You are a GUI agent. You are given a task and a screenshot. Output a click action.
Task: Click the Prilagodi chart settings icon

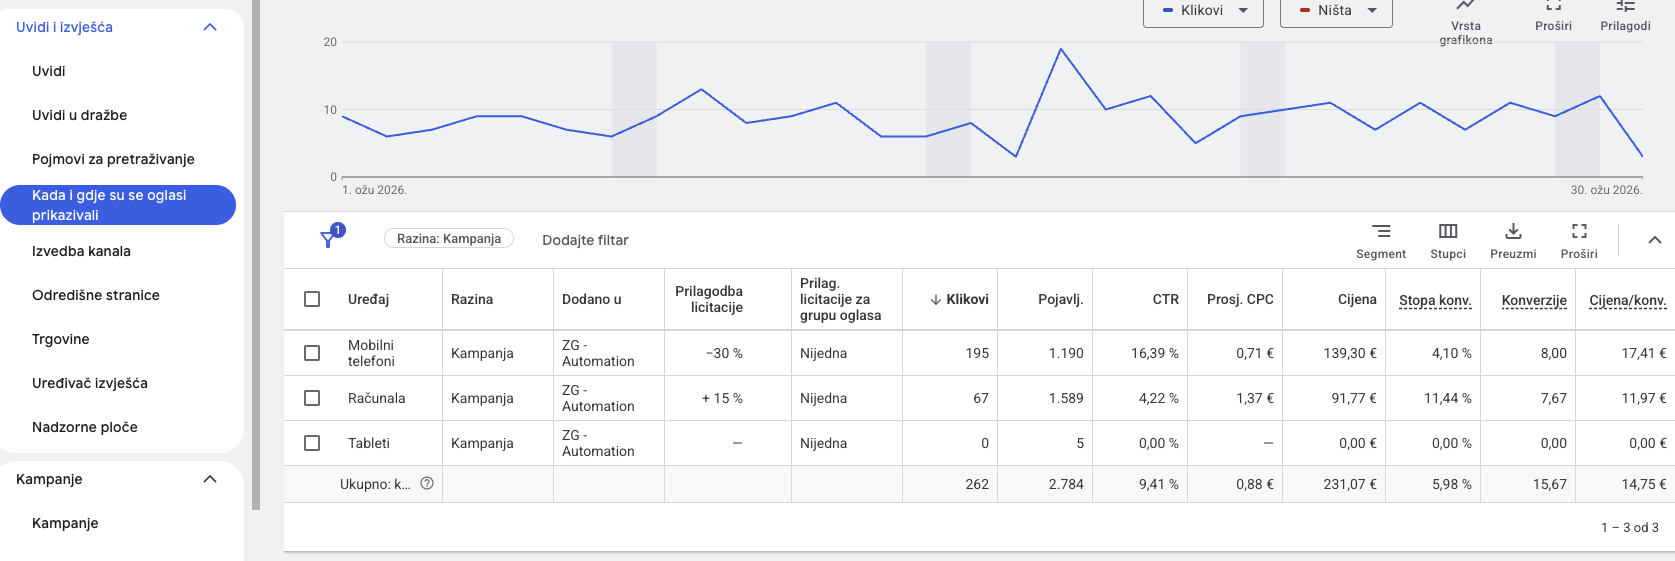click(1624, 8)
